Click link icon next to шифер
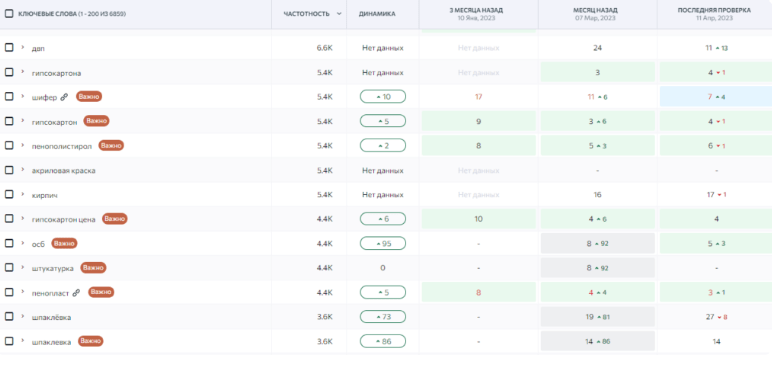772x391 pixels. [64, 97]
